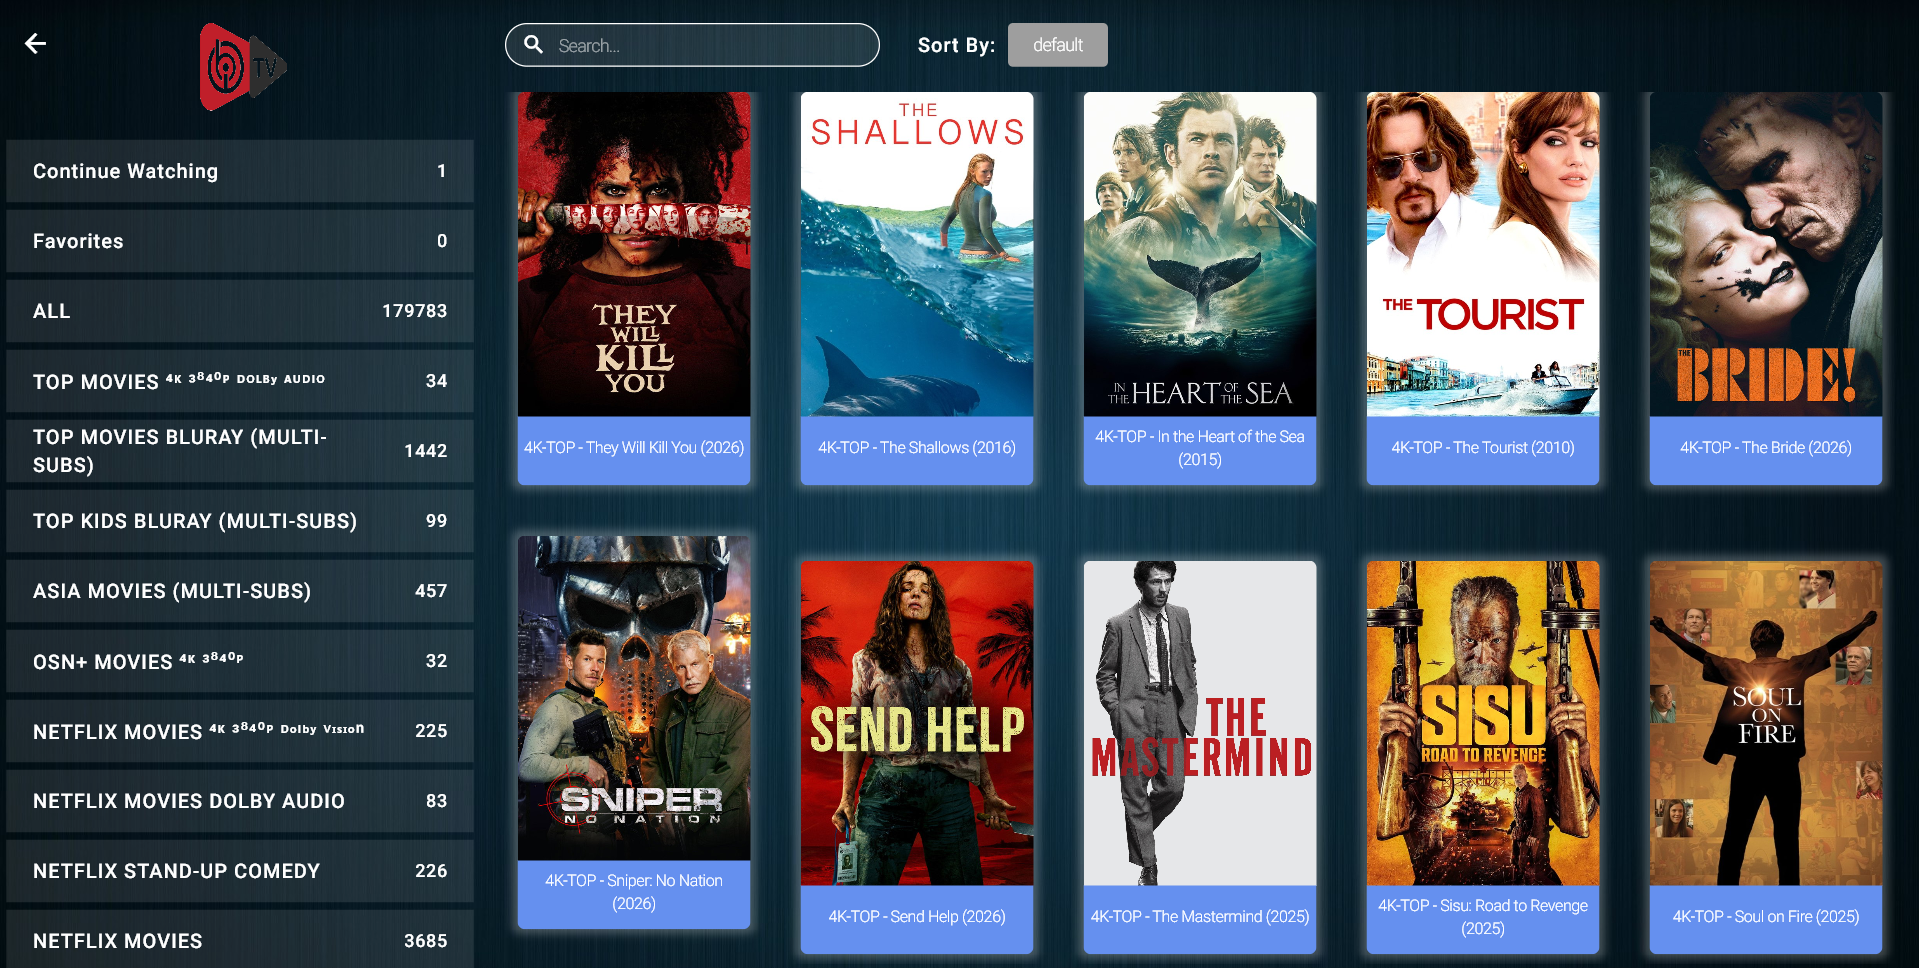Open The Tourist movie poster

(1483, 254)
